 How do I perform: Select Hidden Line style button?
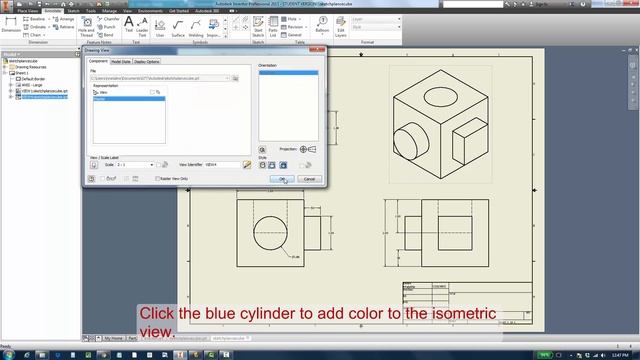262,165
